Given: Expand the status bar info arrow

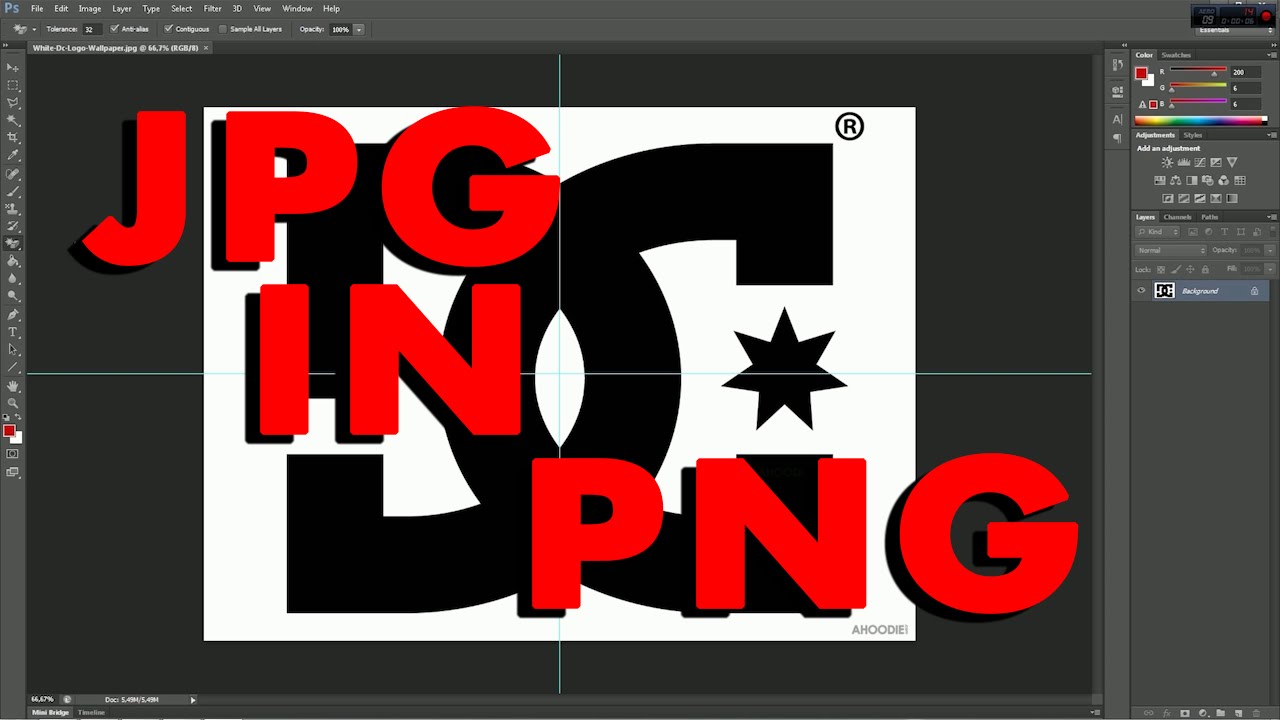Looking at the screenshot, I should tap(193, 700).
